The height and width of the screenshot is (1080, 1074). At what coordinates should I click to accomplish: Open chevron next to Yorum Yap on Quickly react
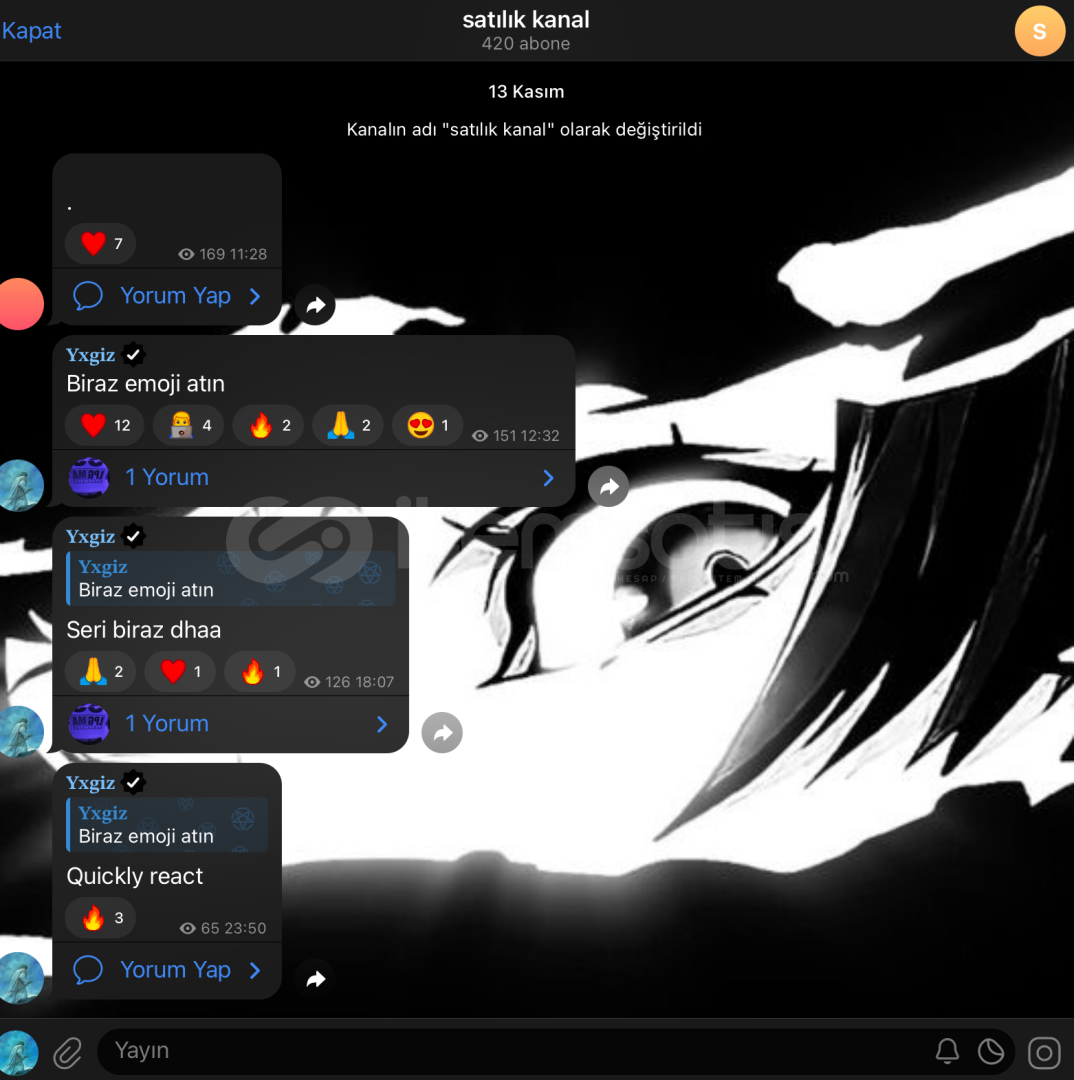(x=255, y=970)
